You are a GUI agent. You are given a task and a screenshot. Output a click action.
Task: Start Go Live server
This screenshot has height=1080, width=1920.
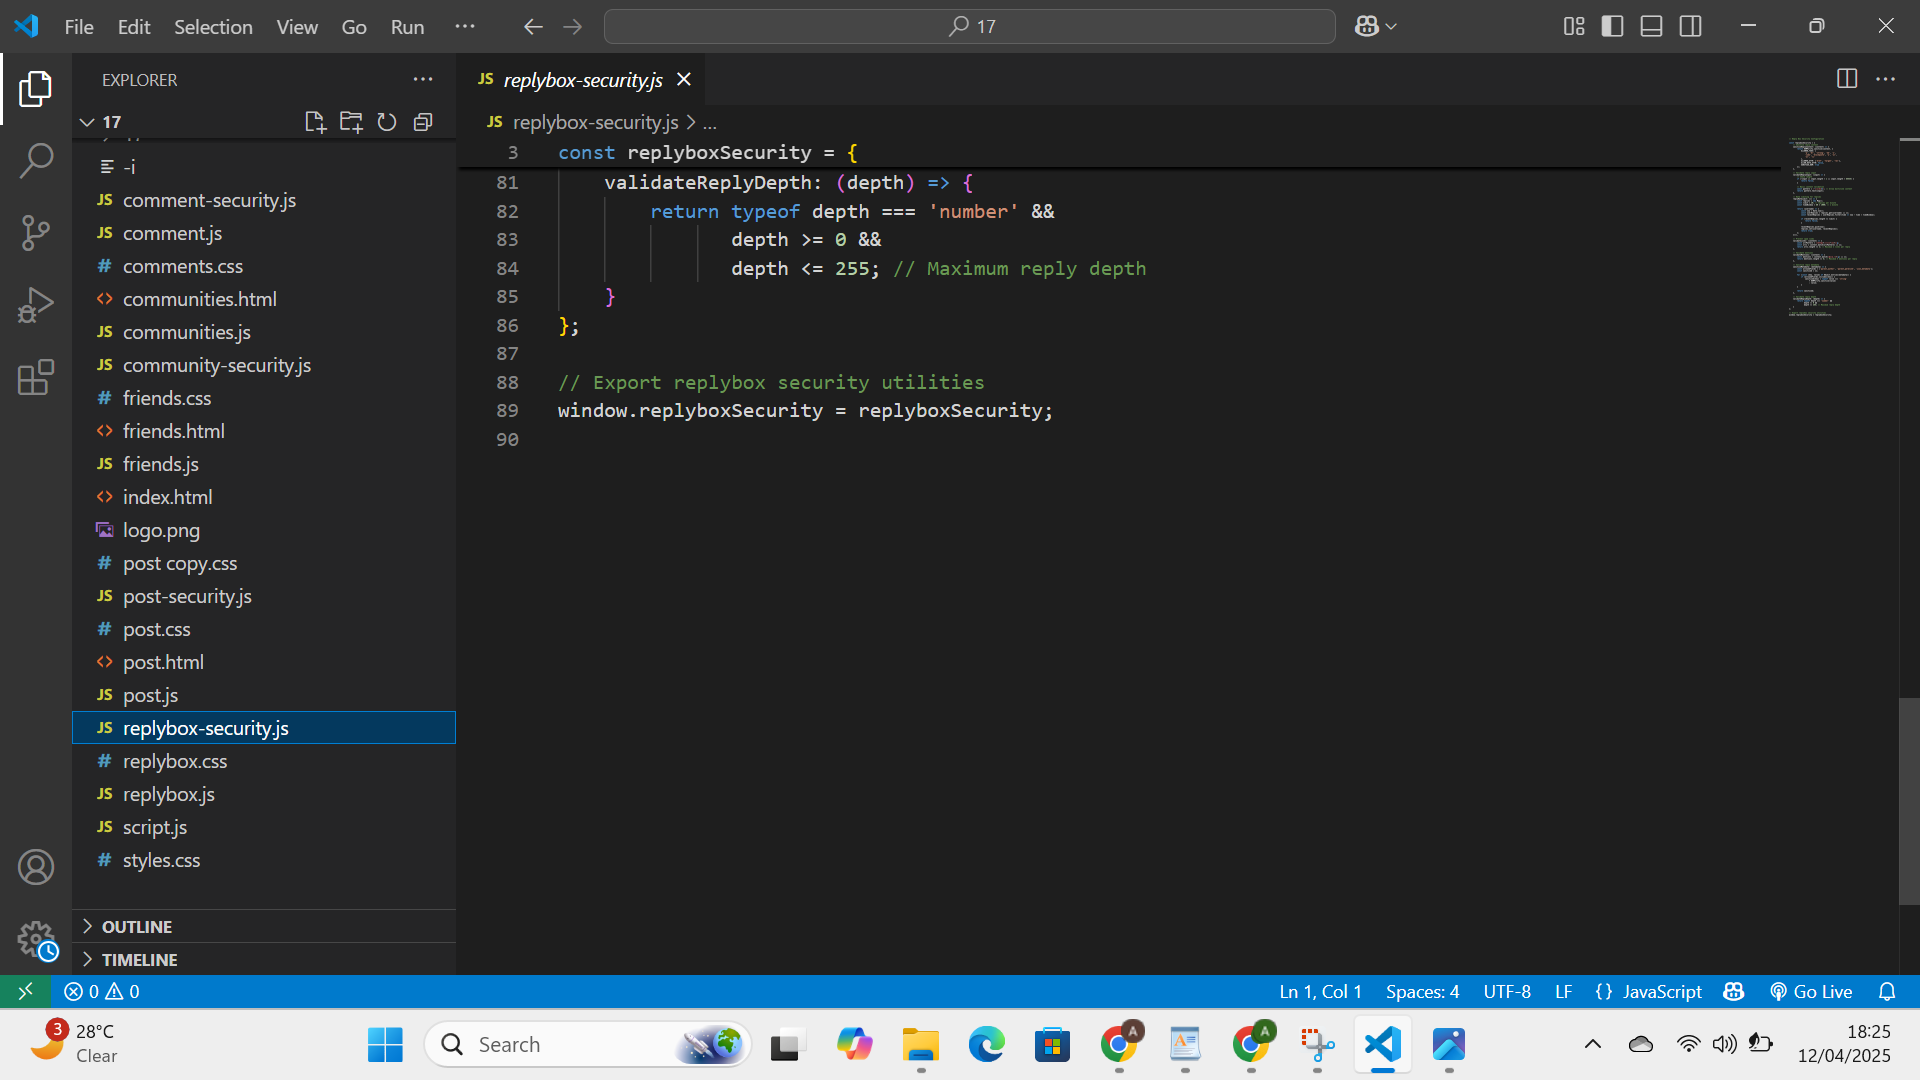coord(1811,991)
